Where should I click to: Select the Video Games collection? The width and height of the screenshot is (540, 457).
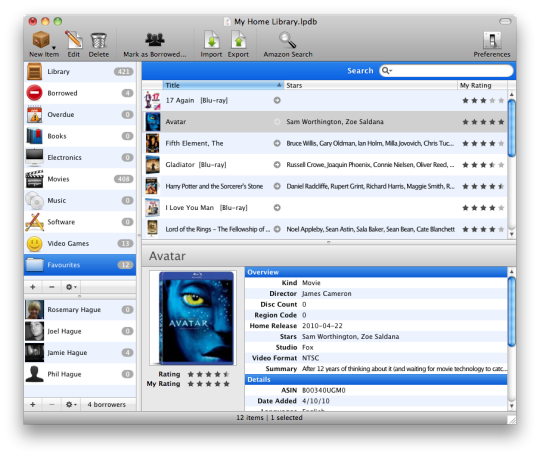pos(80,243)
